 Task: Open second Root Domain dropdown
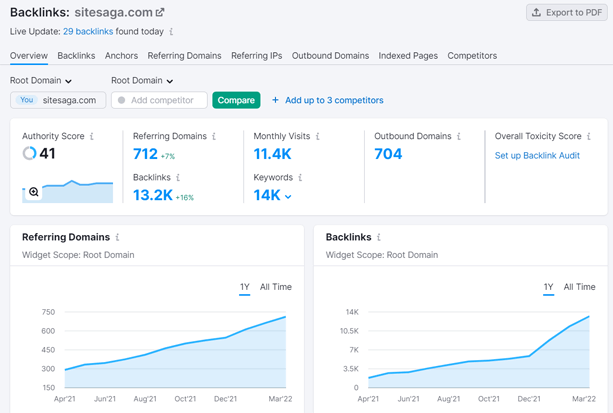[142, 81]
